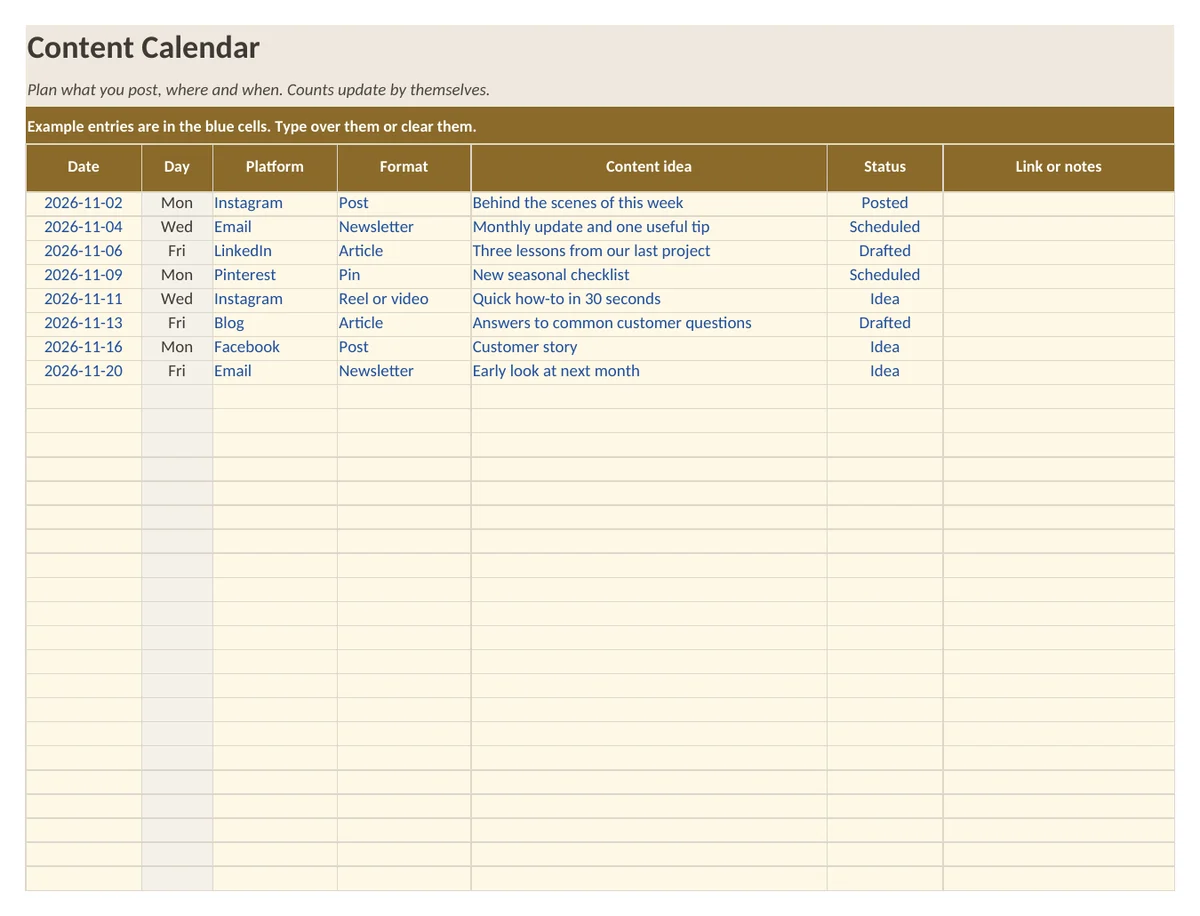Select the Content Calendar title cell

click(600, 48)
